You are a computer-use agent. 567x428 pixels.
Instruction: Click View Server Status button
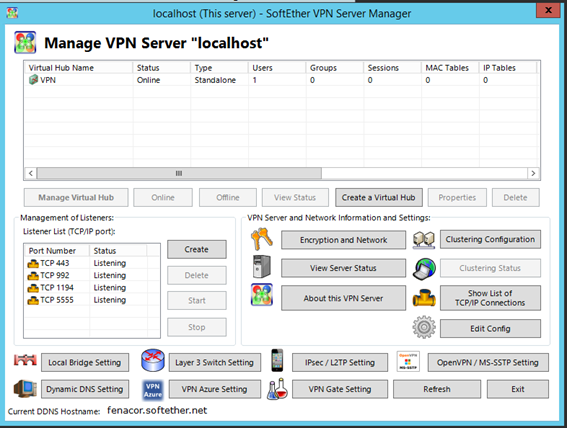[x=344, y=268]
